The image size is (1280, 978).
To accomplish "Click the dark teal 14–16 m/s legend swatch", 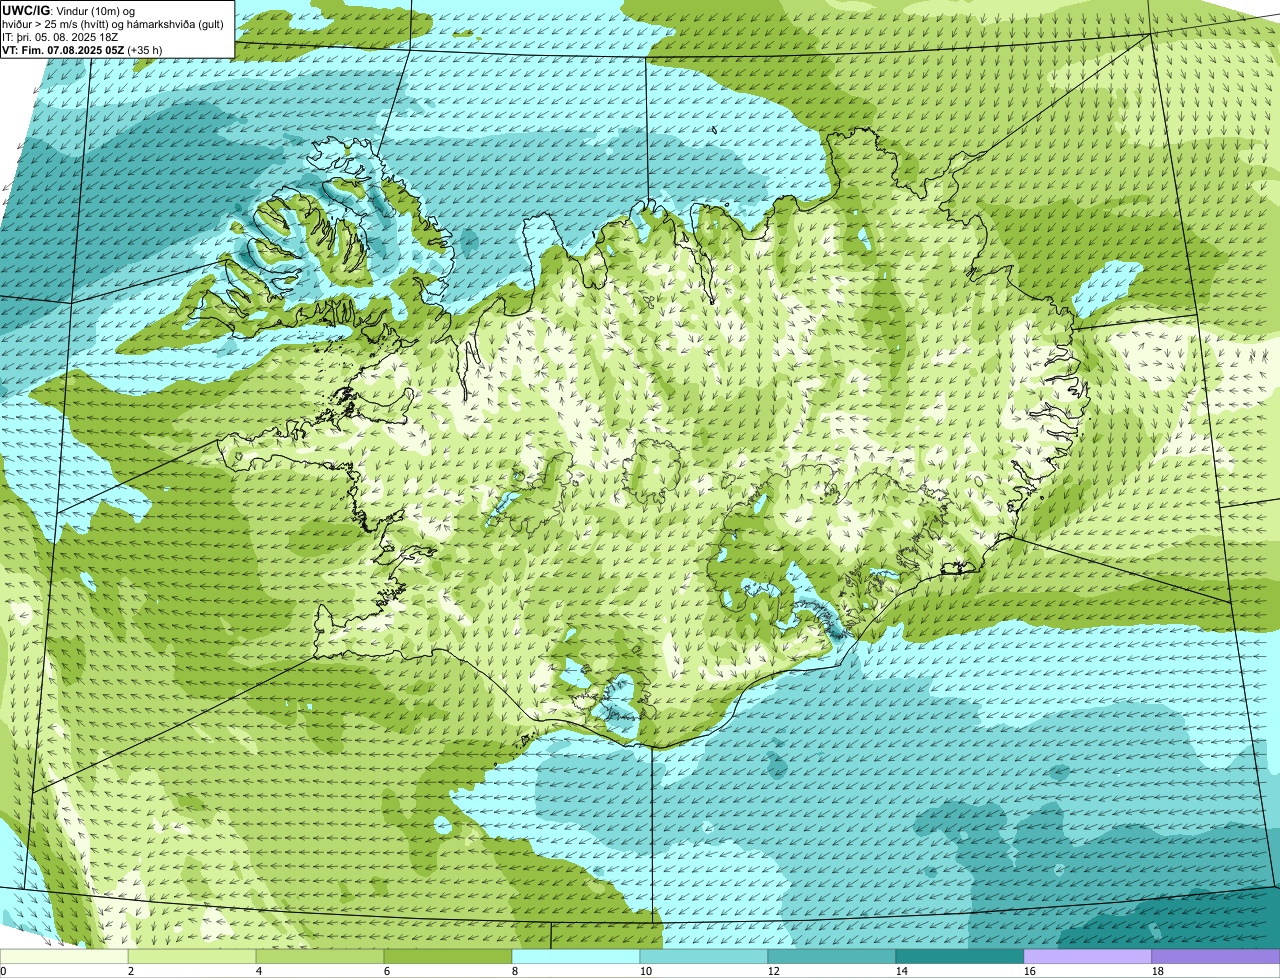I will 960,957.
